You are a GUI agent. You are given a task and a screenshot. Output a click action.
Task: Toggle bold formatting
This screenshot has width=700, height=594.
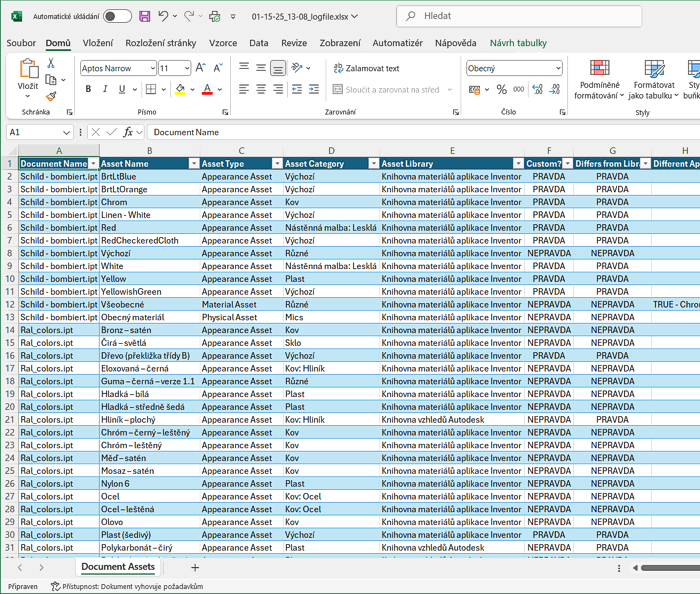88,89
